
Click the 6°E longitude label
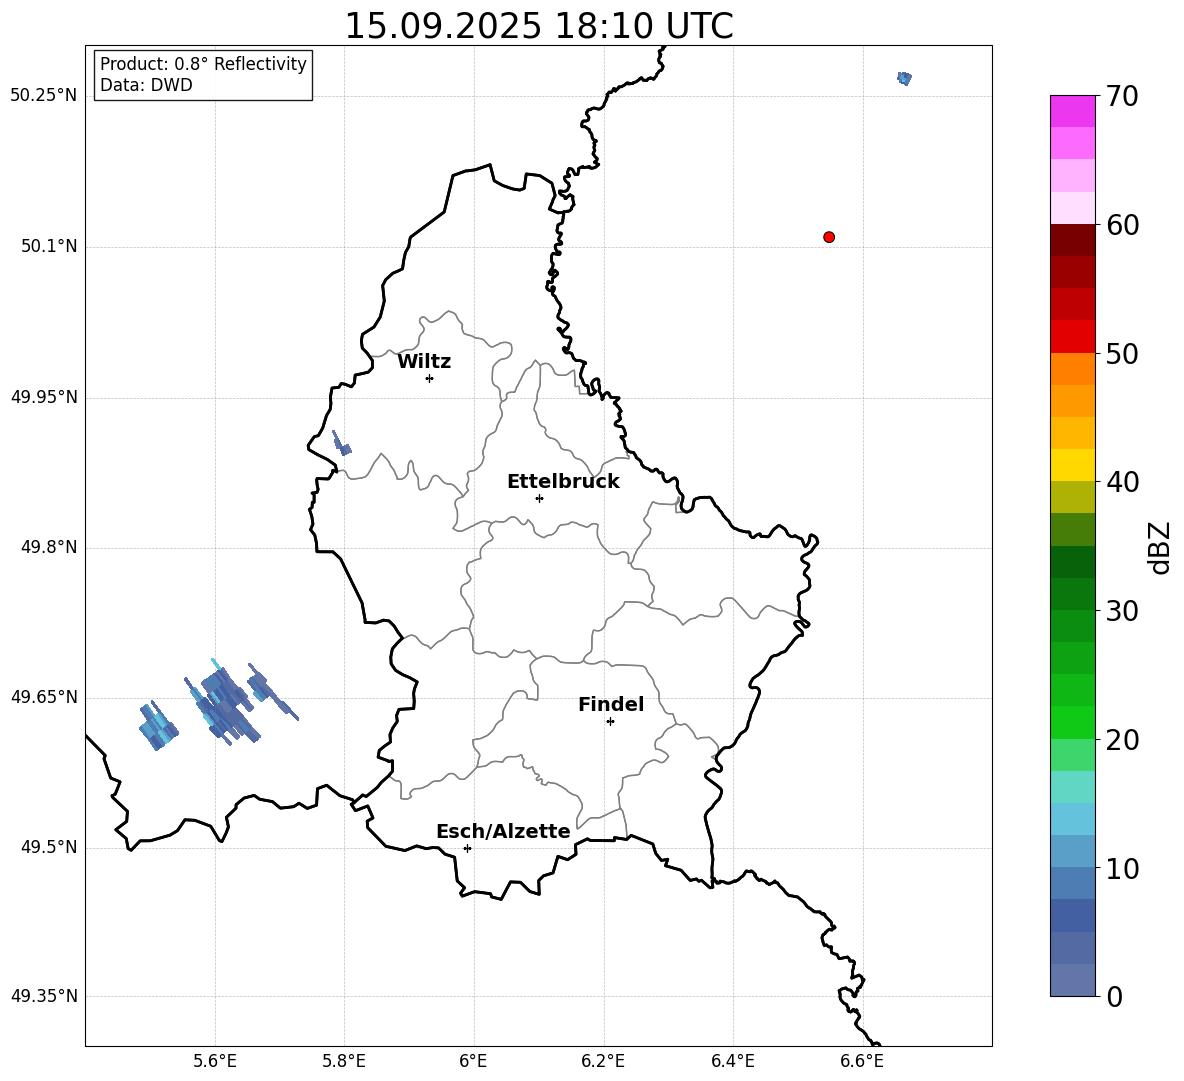tap(473, 1061)
